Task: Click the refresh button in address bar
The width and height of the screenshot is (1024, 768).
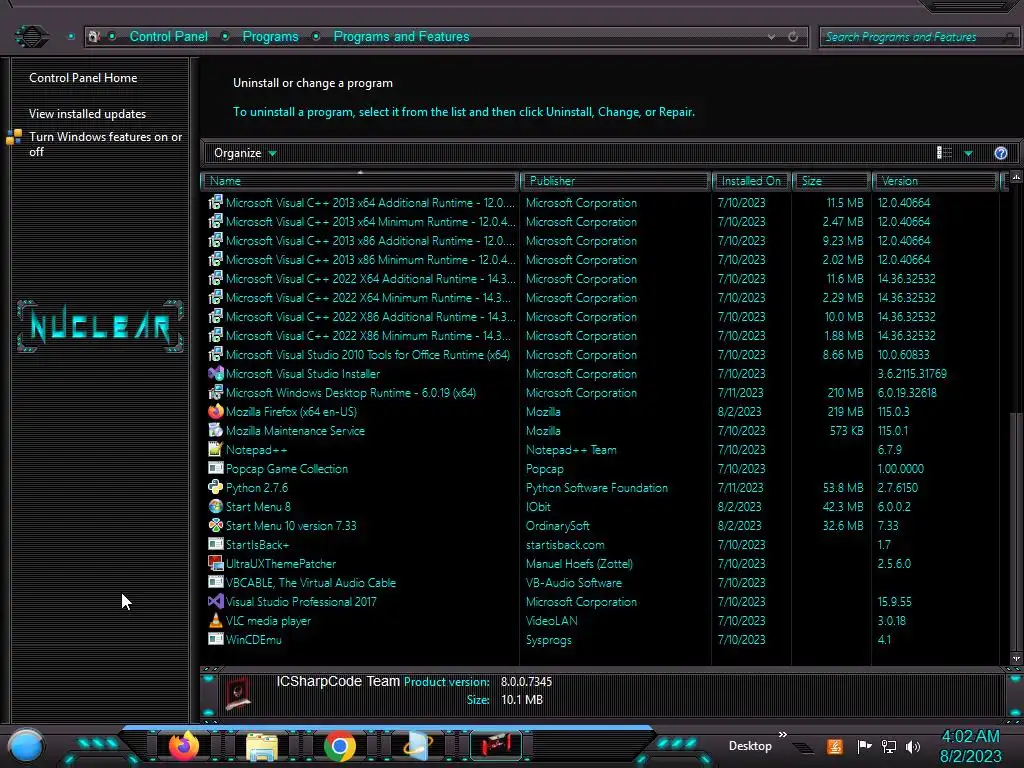Action: (x=793, y=37)
